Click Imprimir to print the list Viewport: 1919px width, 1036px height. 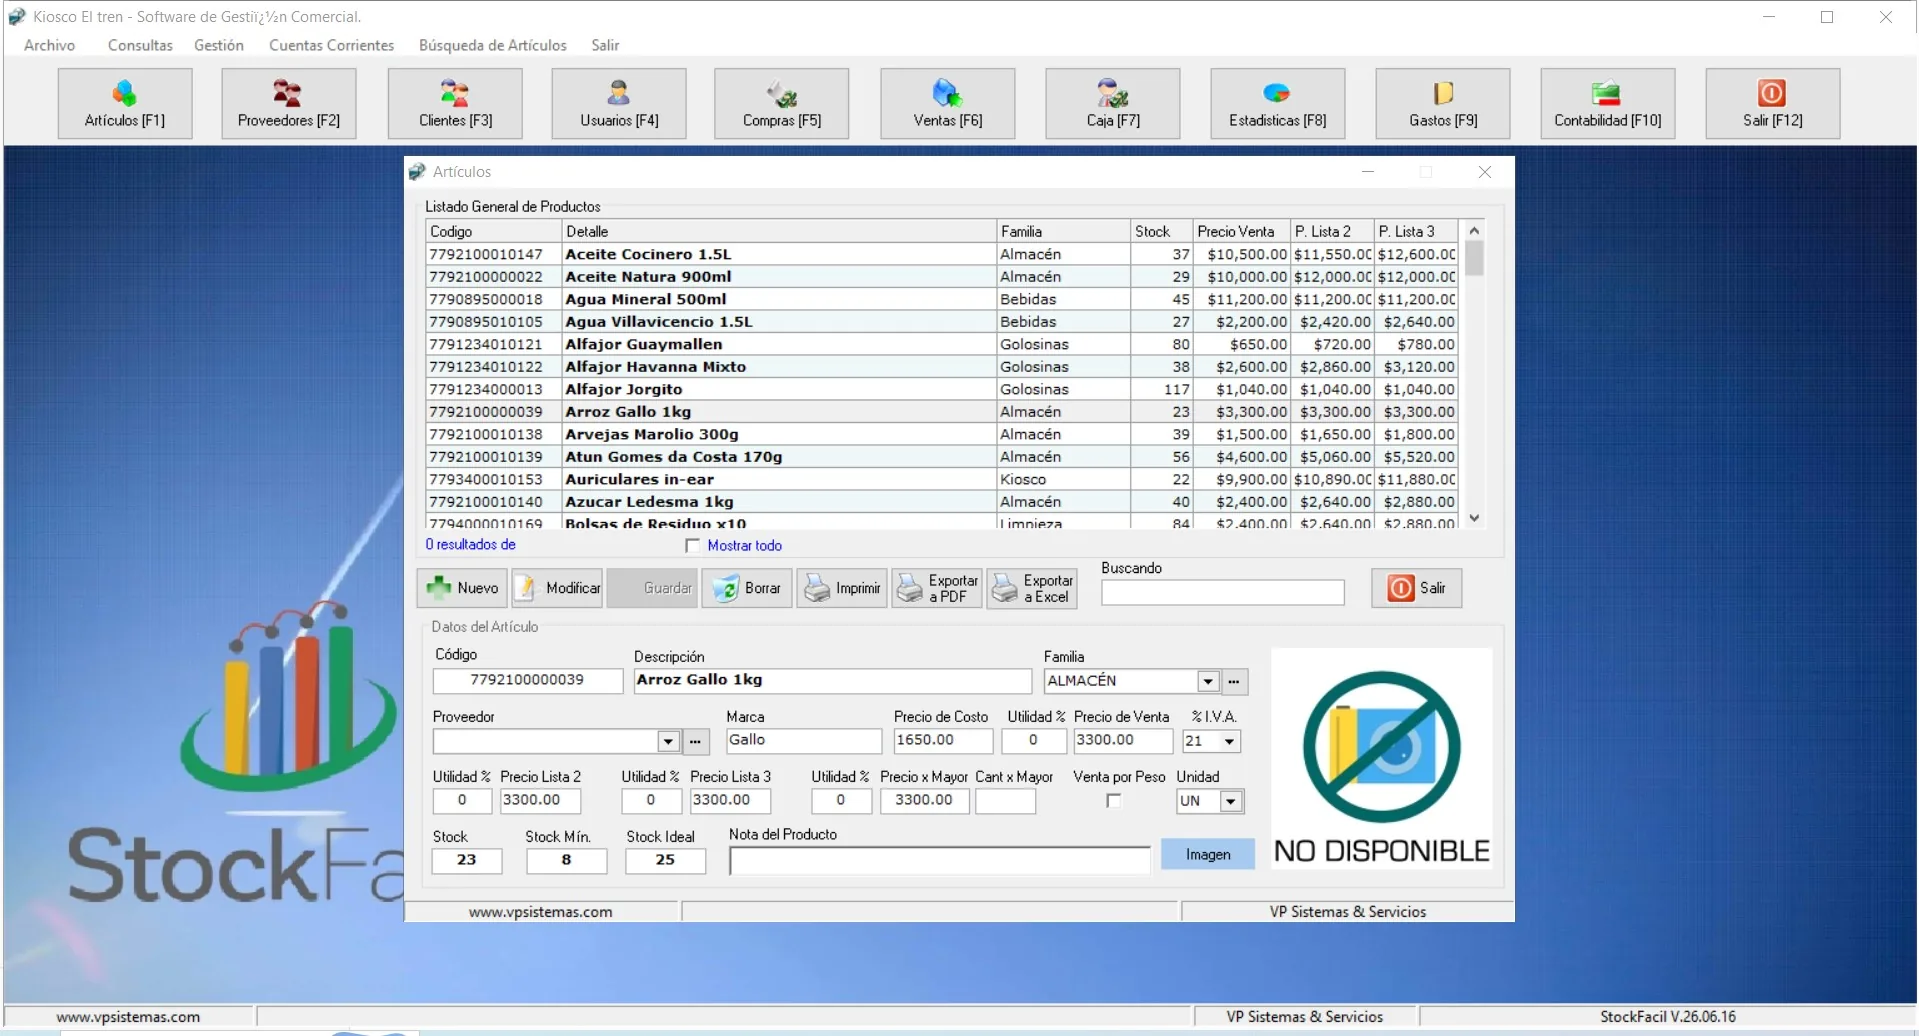click(842, 588)
